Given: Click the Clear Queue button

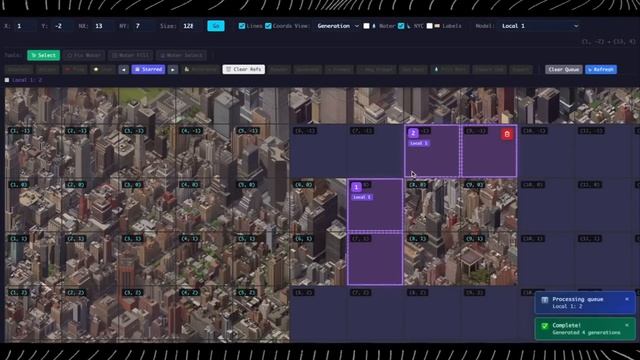Looking at the screenshot, I should tap(564, 69).
